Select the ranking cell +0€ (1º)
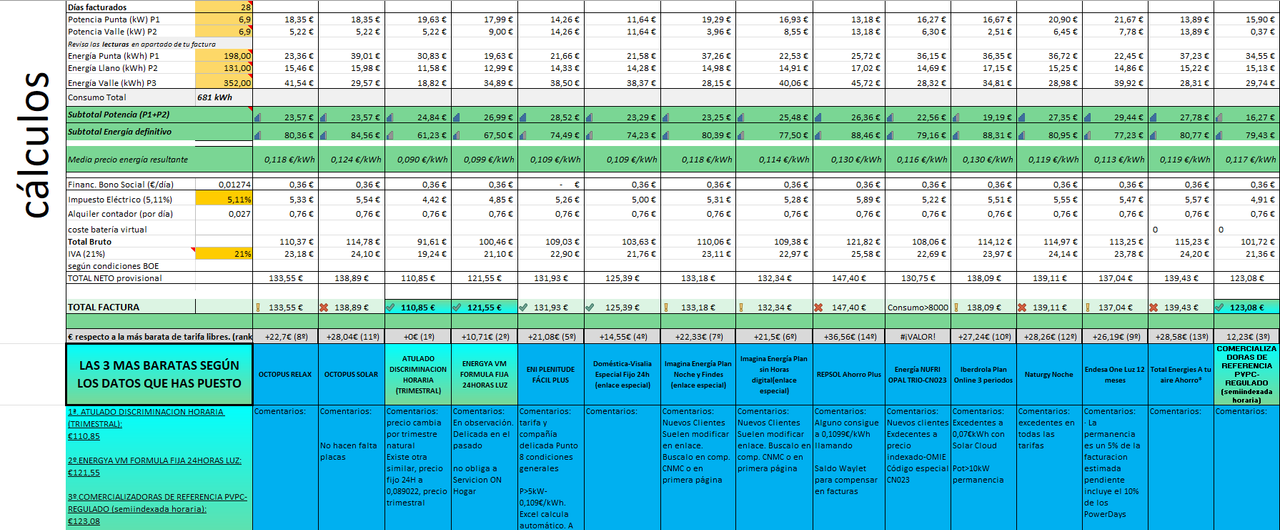This screenshot has height=530, width=1280. click(418, 336)
